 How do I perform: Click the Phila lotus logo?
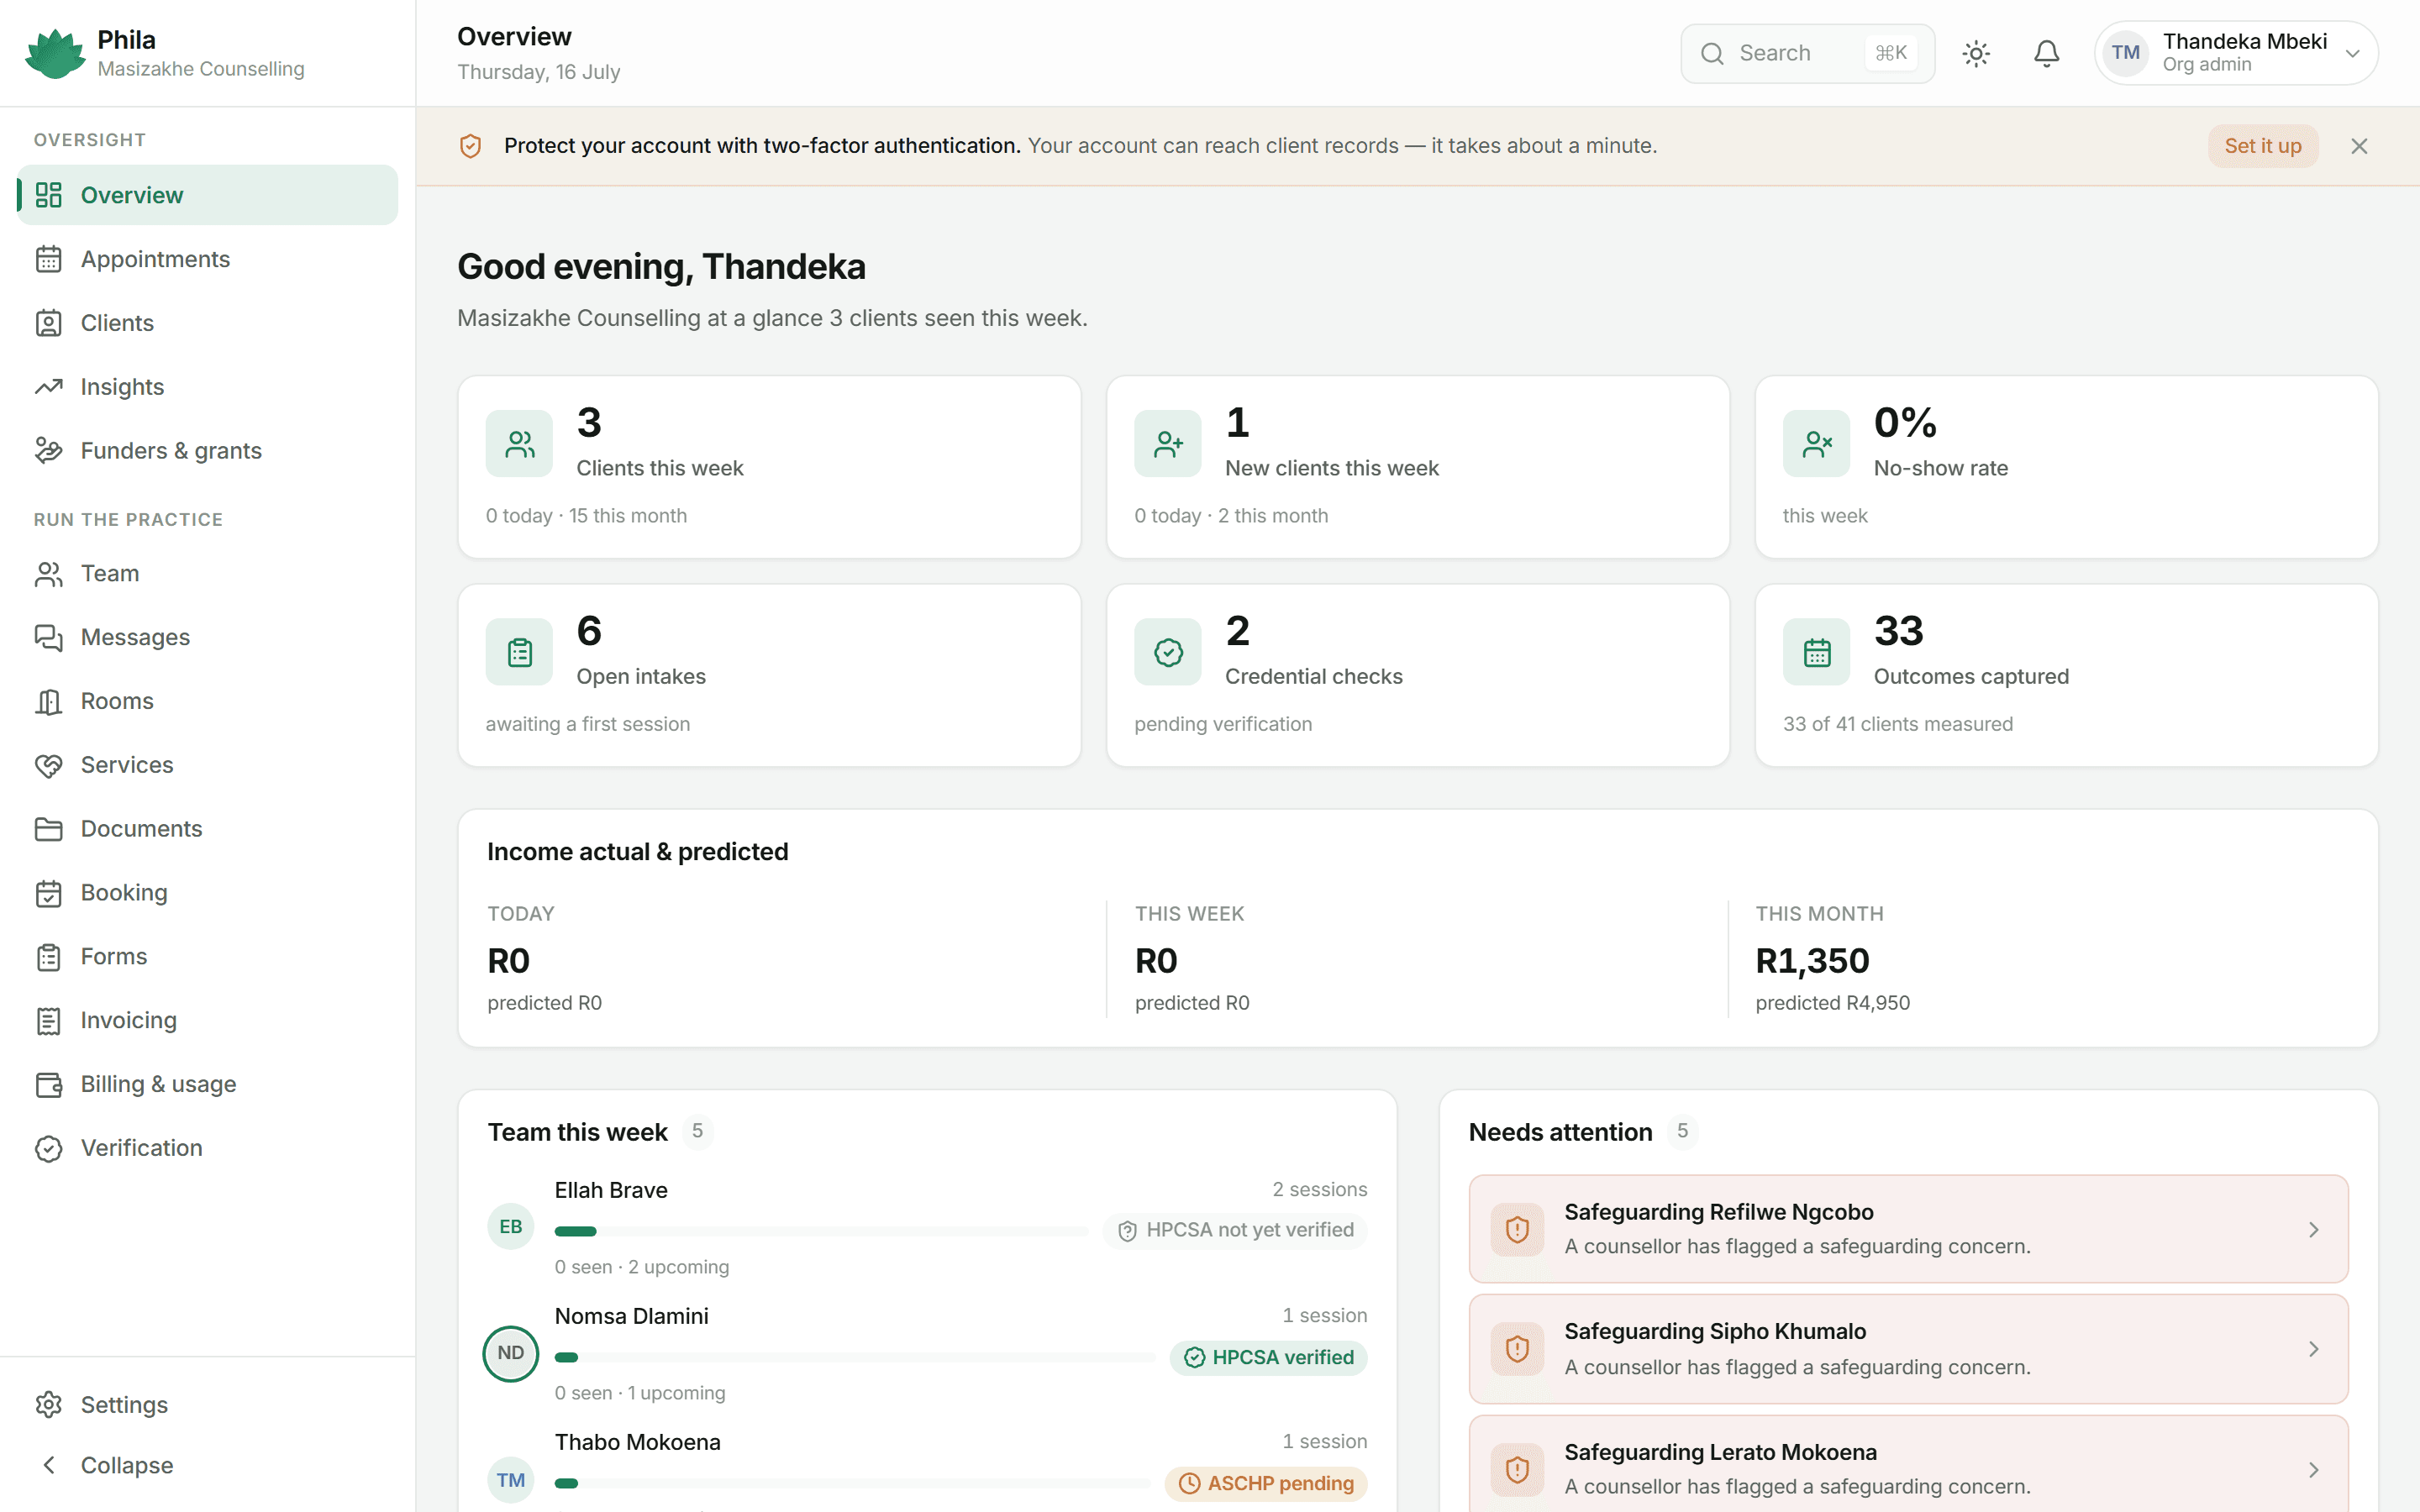(x=55, y=53)
